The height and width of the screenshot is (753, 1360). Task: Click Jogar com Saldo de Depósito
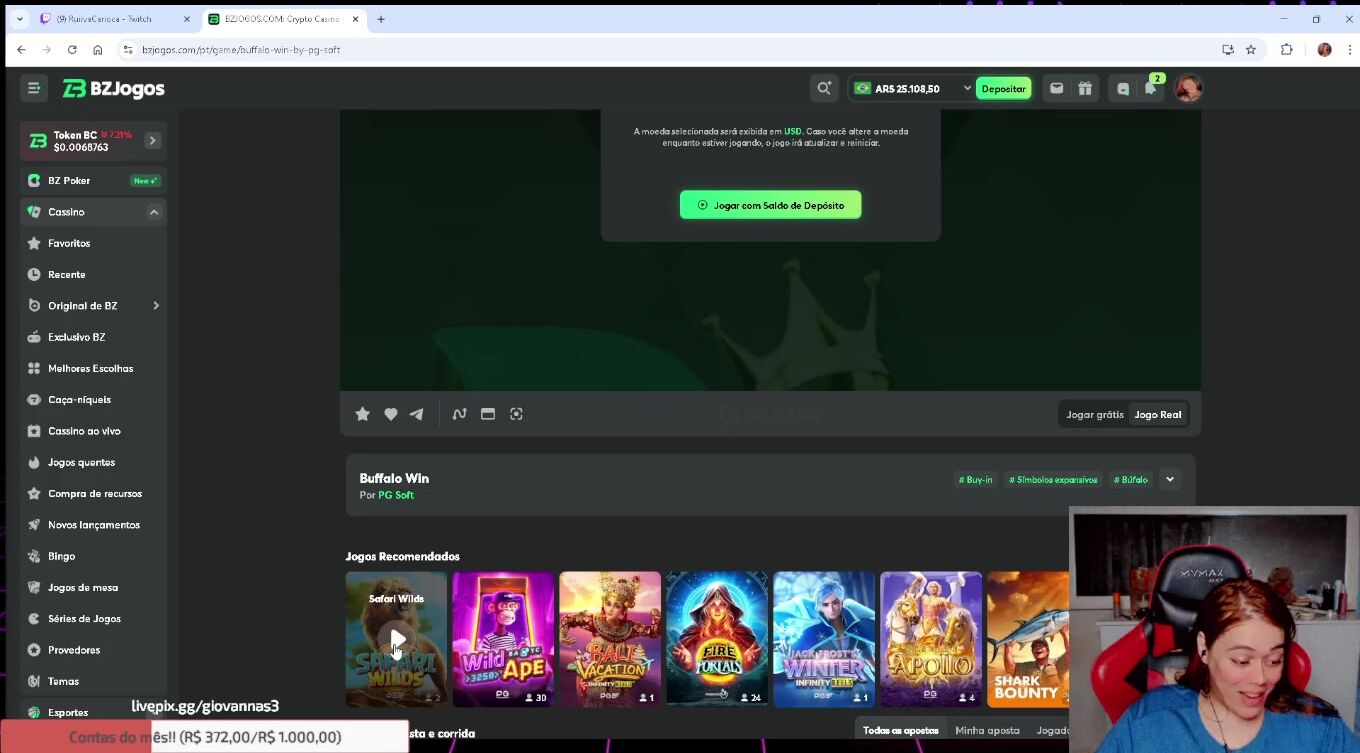pyautogui.click(x=770, y=205)
